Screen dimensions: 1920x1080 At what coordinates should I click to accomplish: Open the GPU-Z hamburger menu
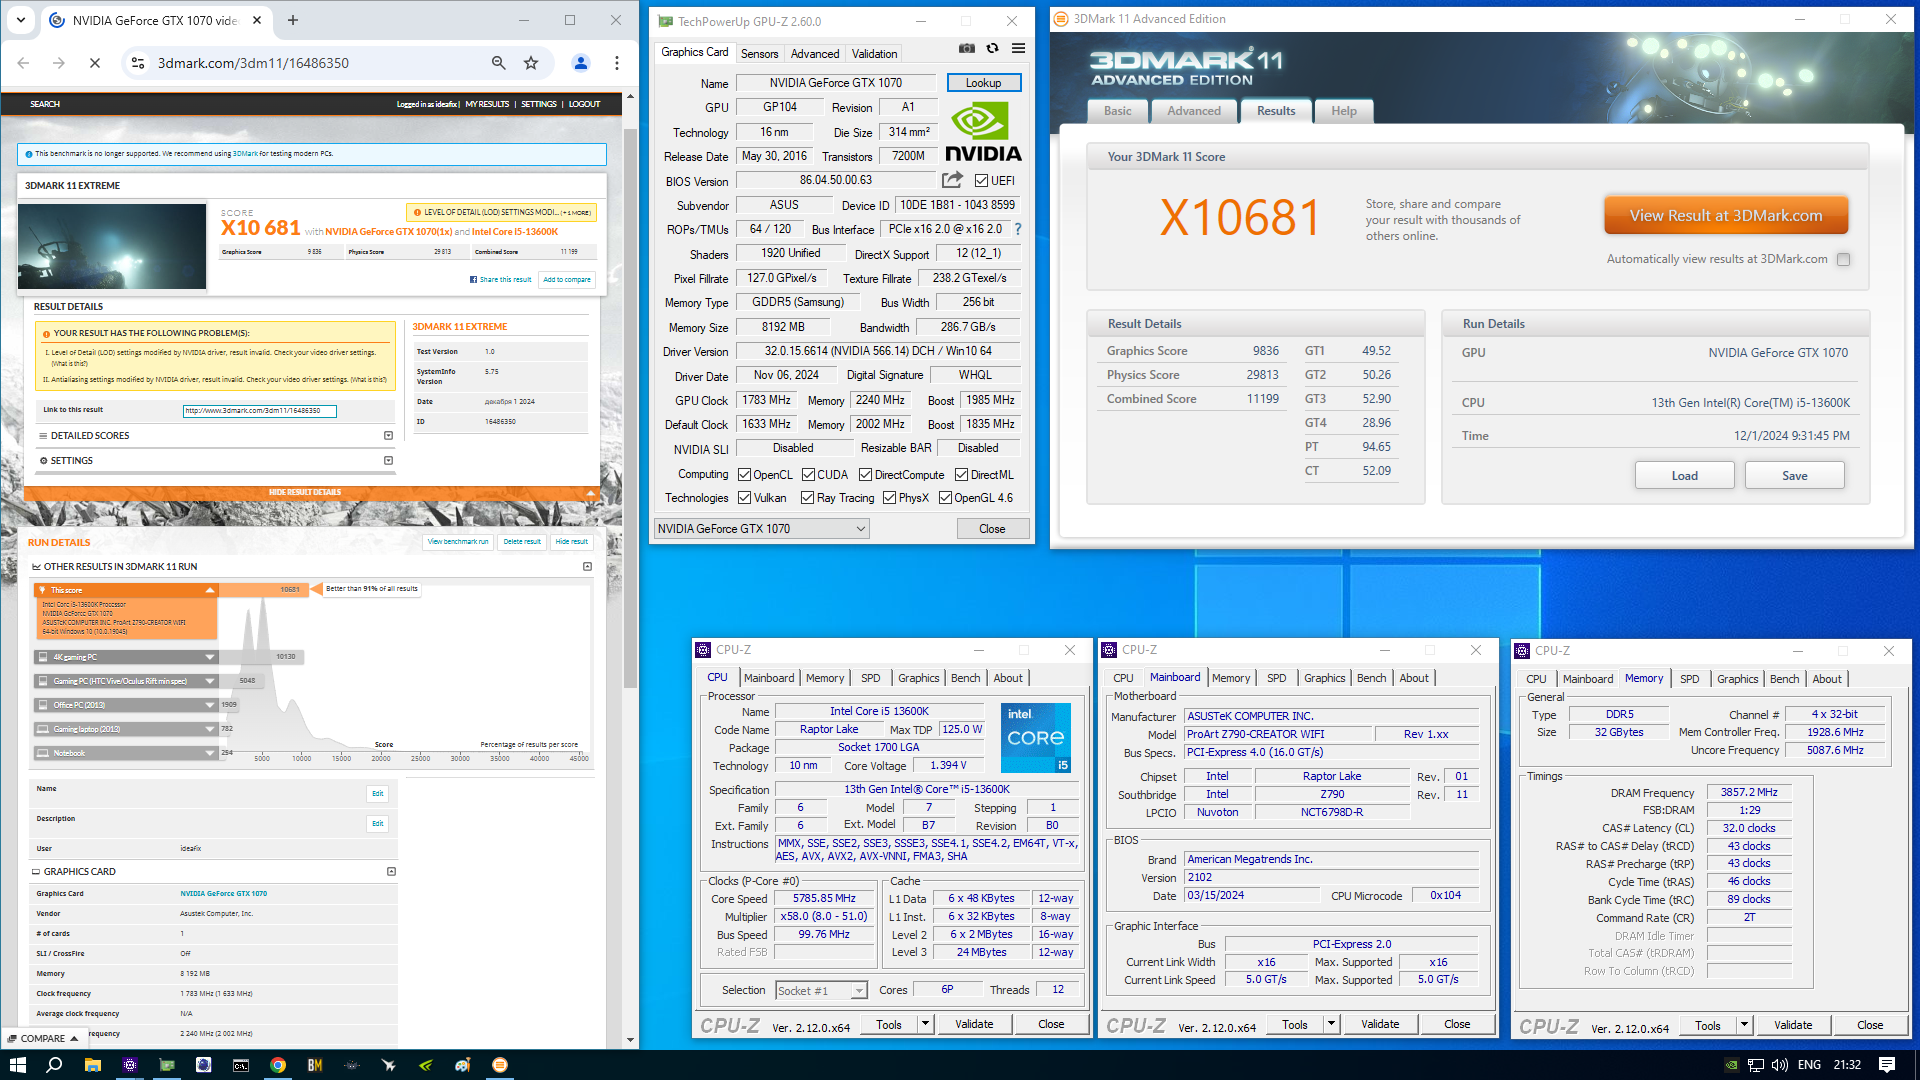click(1018, 48)
